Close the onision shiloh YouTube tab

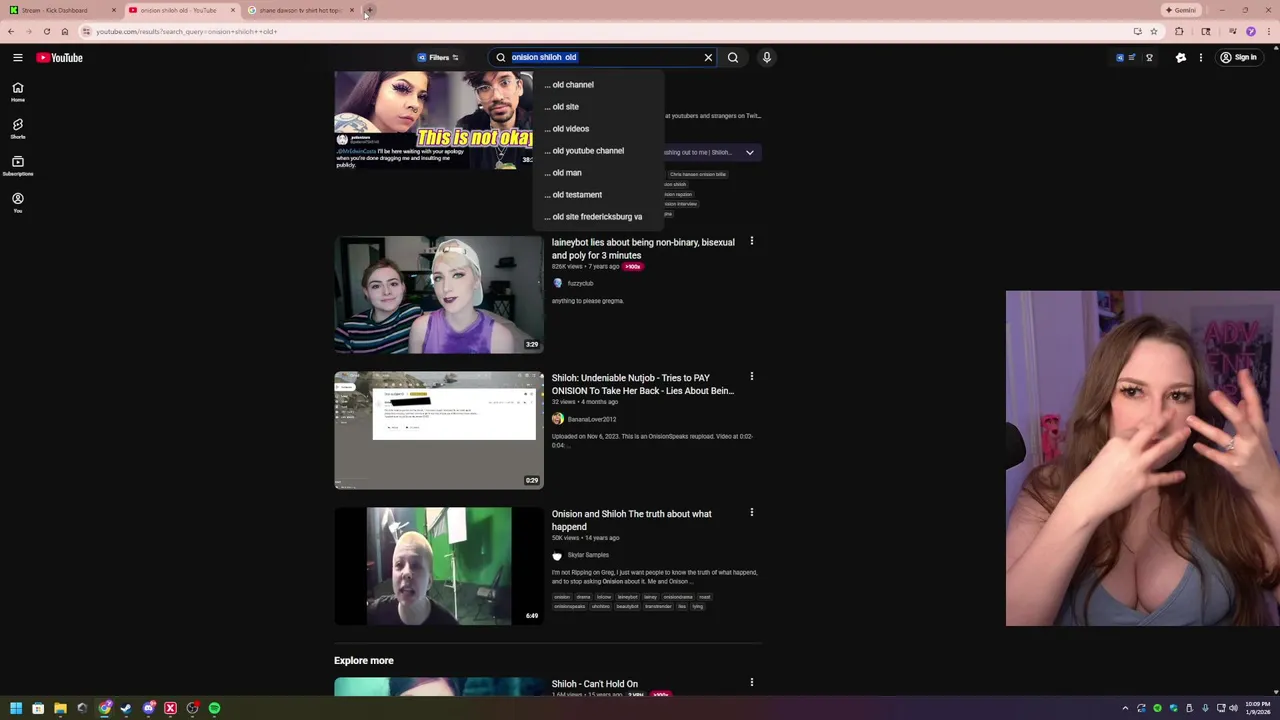click(232, 10)
